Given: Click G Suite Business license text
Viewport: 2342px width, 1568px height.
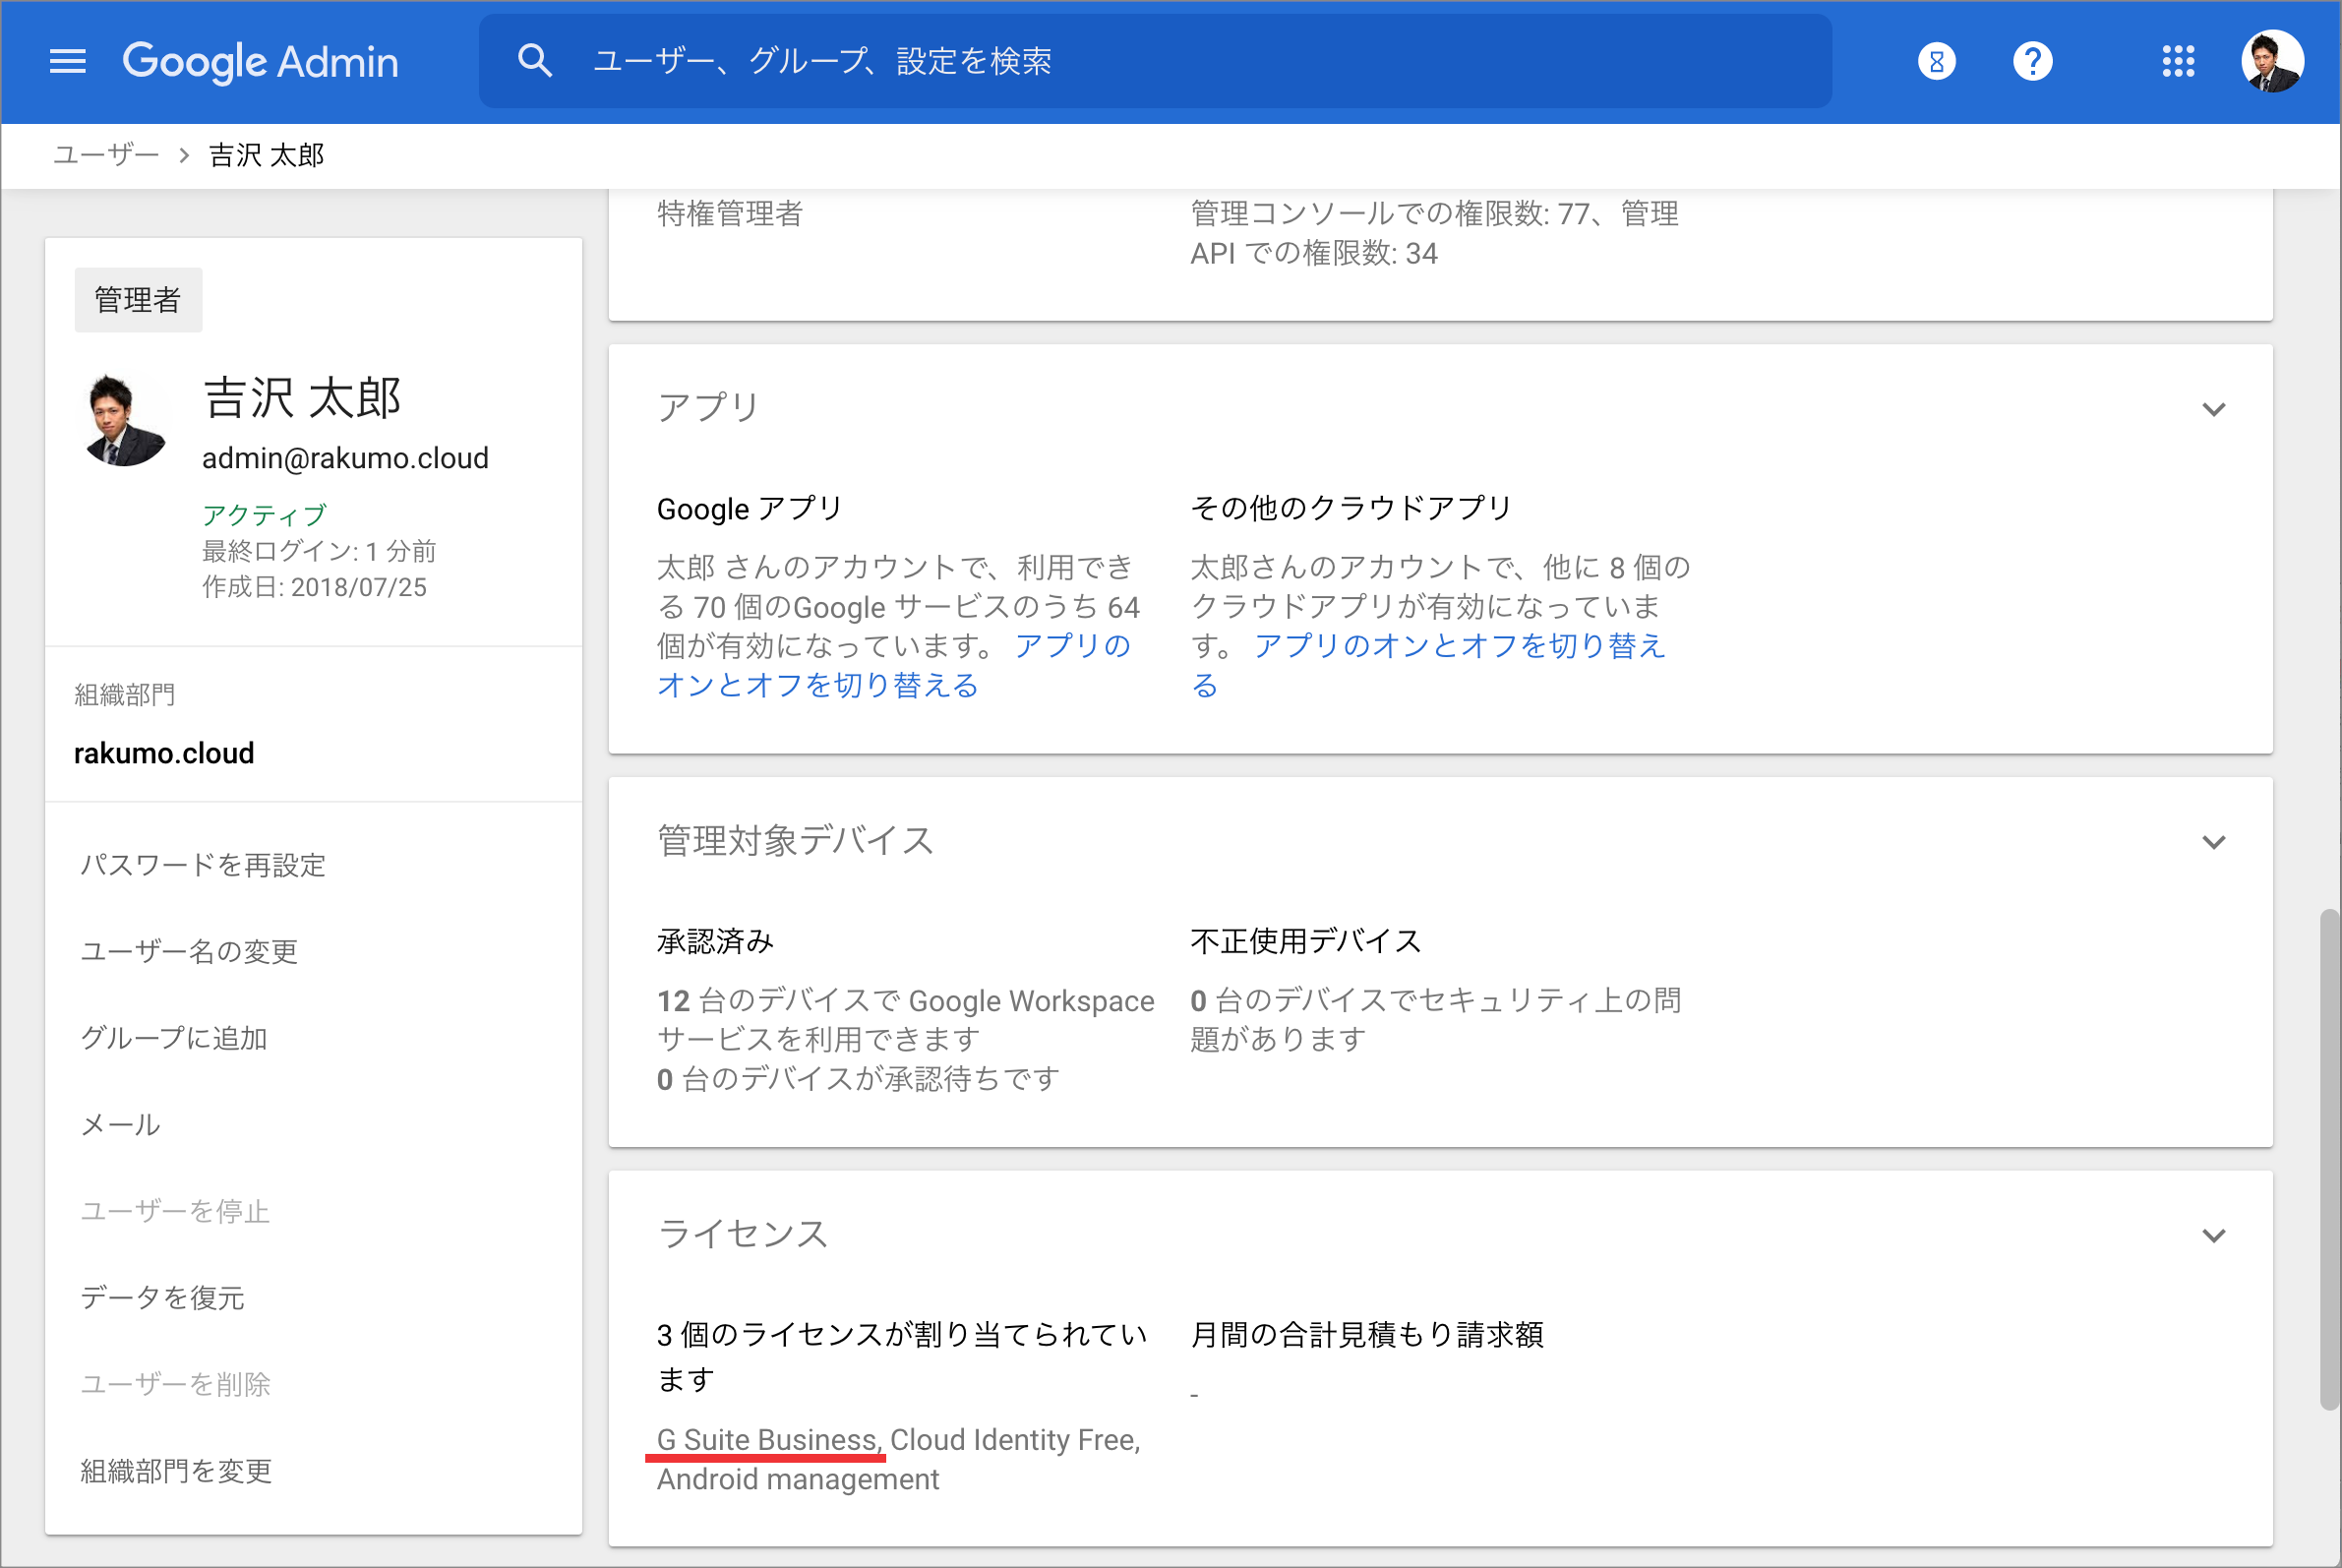Looking at the screenshot, I should click(x=768, y=1440).
